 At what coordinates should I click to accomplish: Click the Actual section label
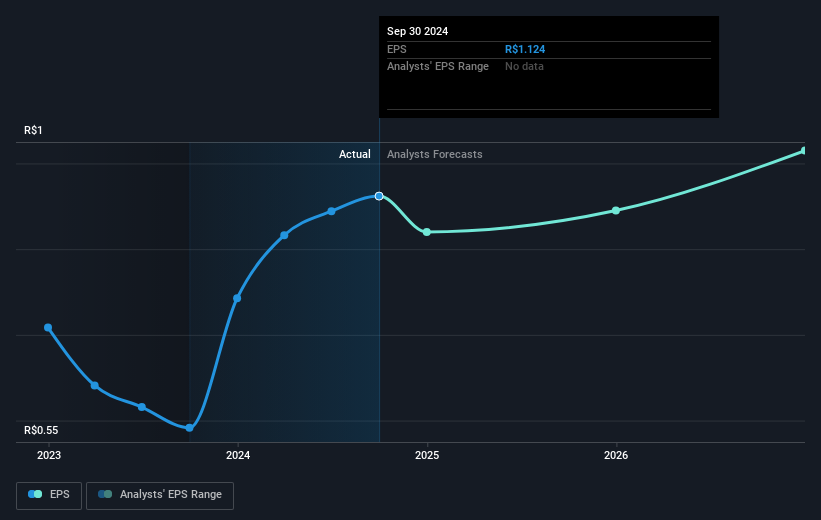click(x=354, y=154)
